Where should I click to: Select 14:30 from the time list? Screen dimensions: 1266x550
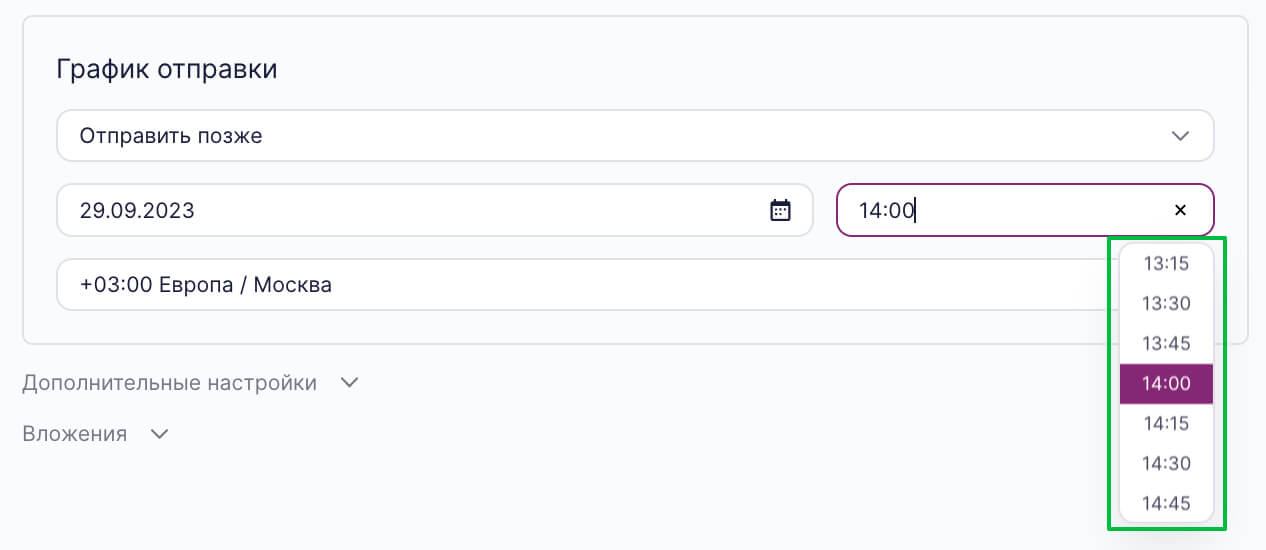[1166, 464]
